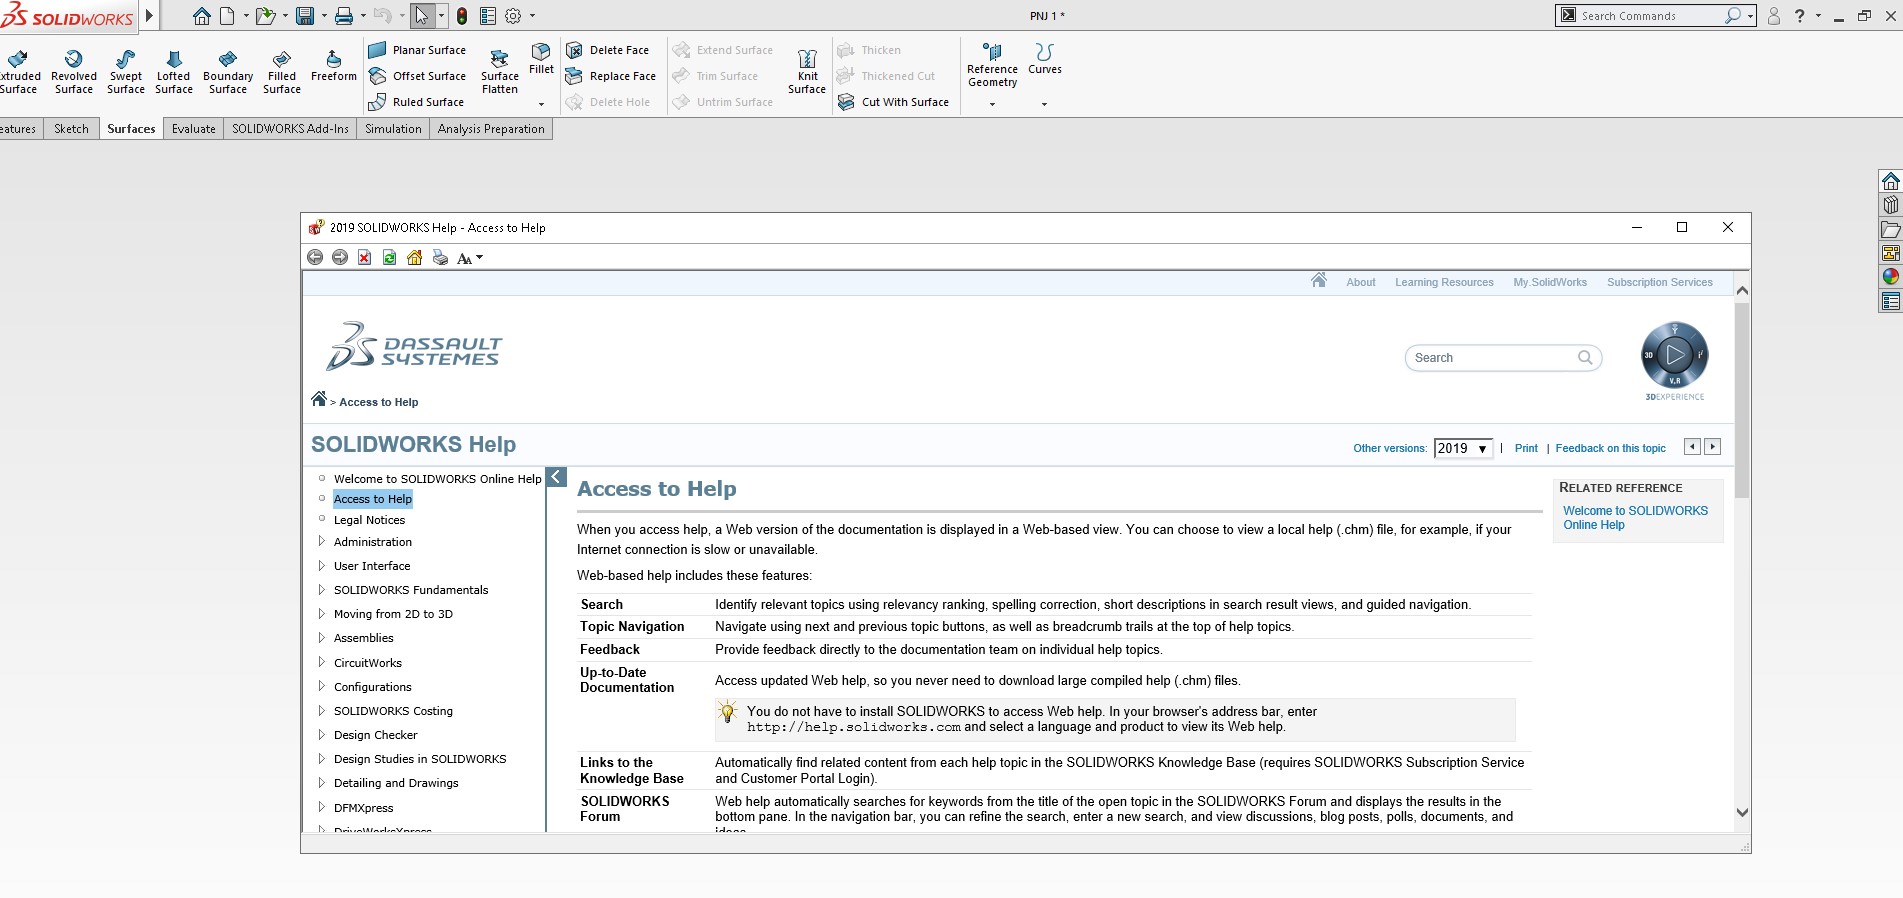The width and height of the screenshot is (1903, 898).
Task: Select the Revolved Surface tool
Action: point(74,71)
